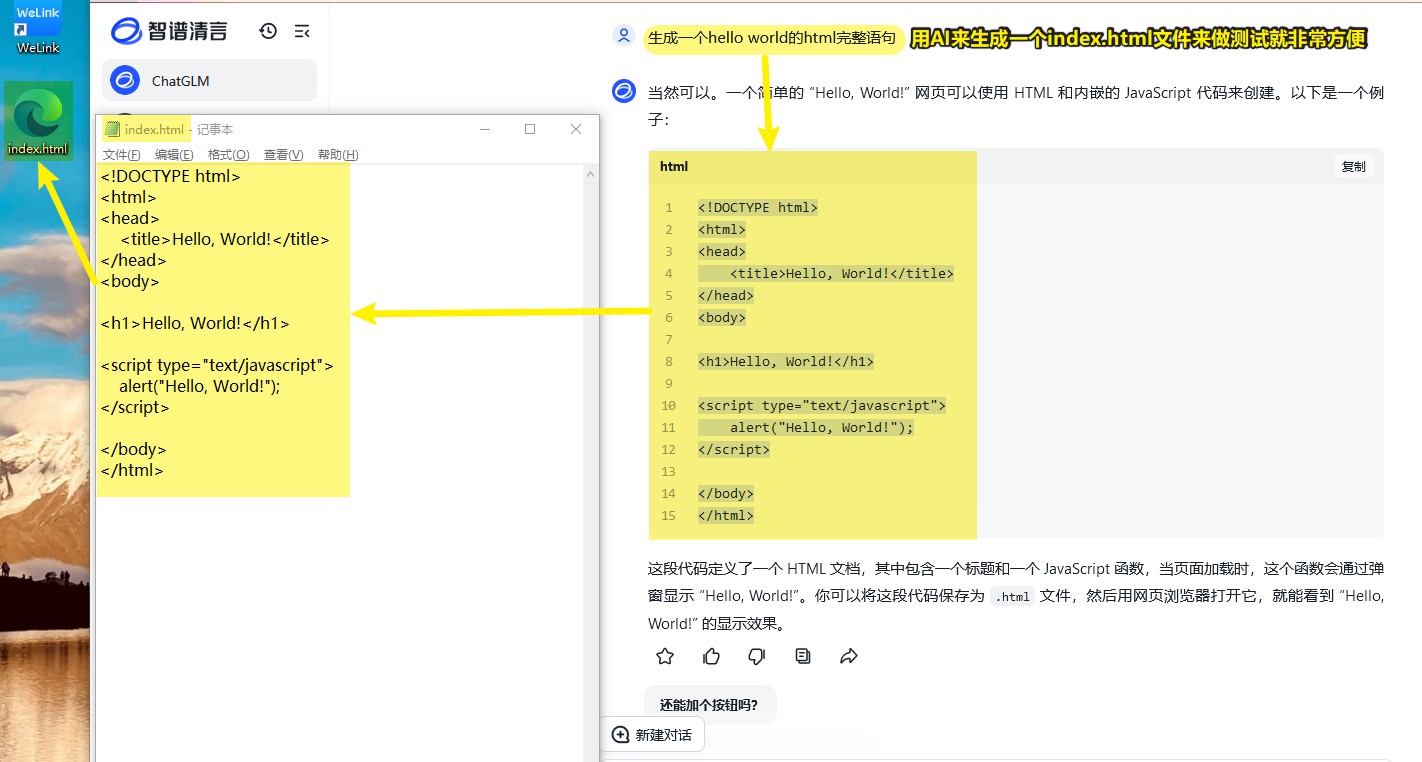Open the WeLink desktop shortcut
Image resolution: width=1422 pixels, height=762 pixels.
[x=37, y=28]
